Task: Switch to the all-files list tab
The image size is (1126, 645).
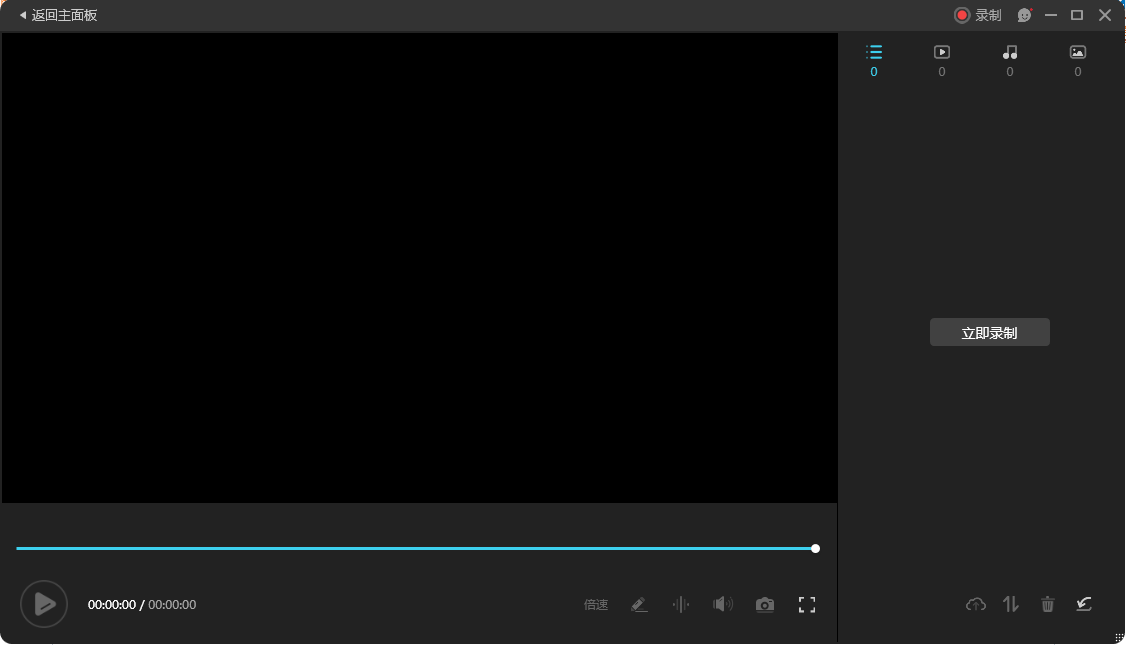Action: tap(874, 60)
